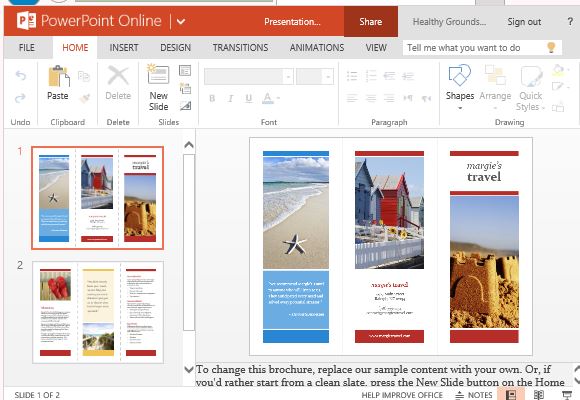
Task: Click the Format Painter brush icon
Action: click(85, 98)
